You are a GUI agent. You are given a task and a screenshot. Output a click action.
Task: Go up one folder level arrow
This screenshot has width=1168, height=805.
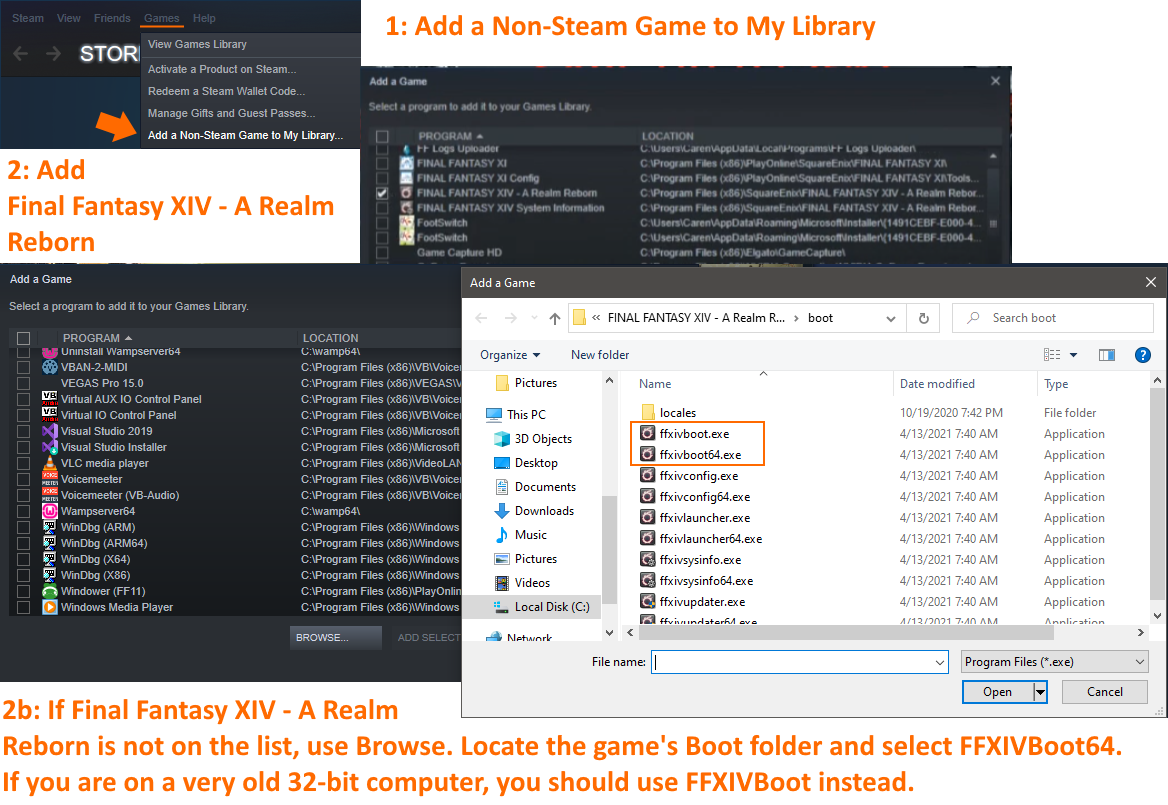(x=554, y=319)
